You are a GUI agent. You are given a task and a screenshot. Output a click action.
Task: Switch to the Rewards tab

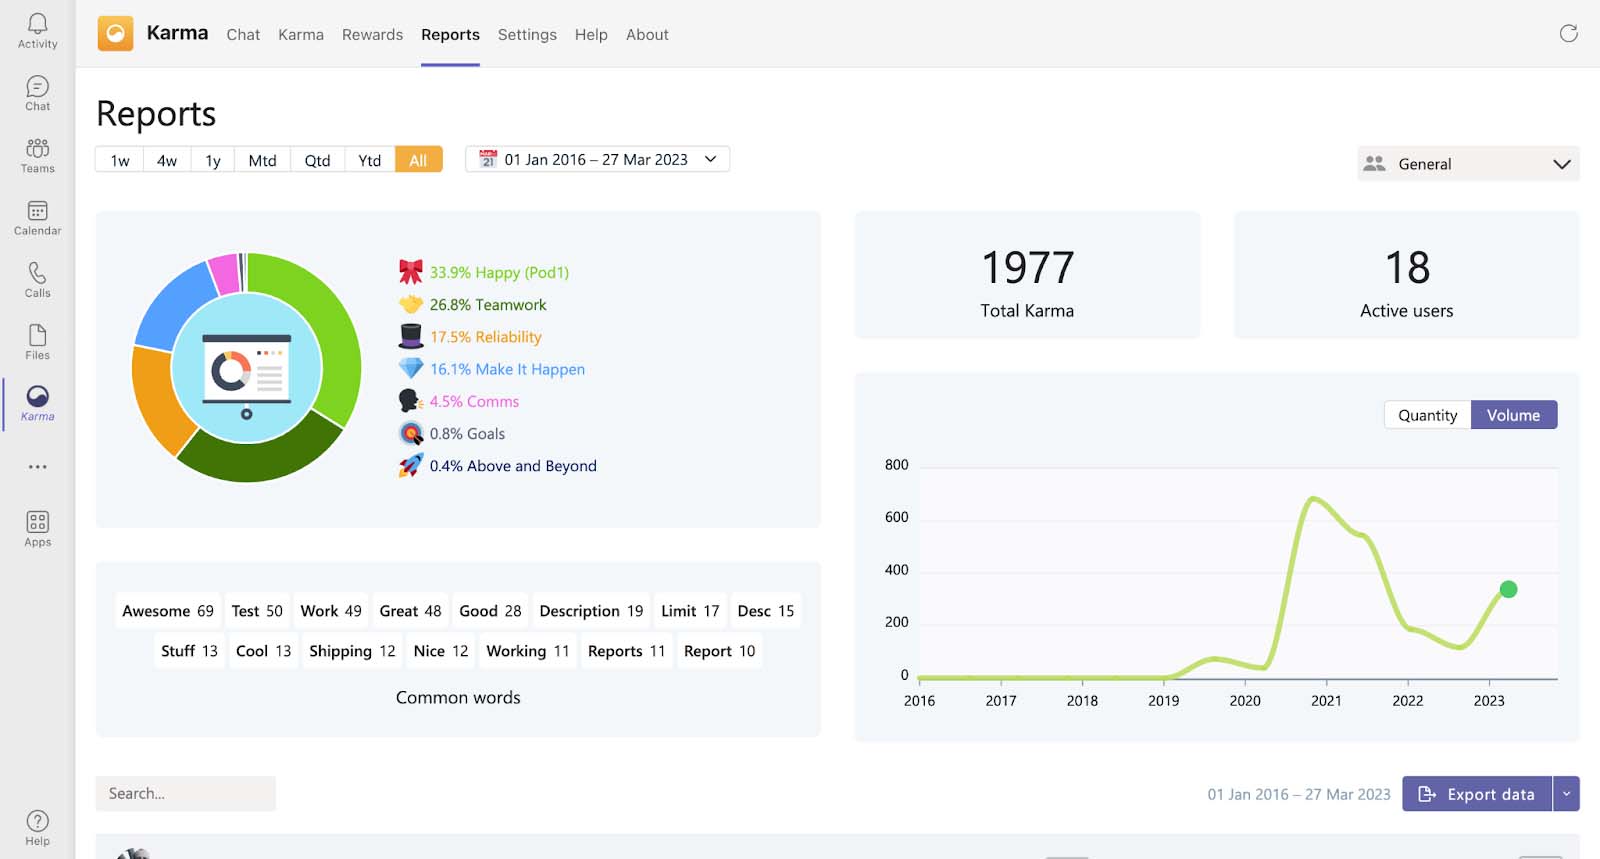click(372, 35)
